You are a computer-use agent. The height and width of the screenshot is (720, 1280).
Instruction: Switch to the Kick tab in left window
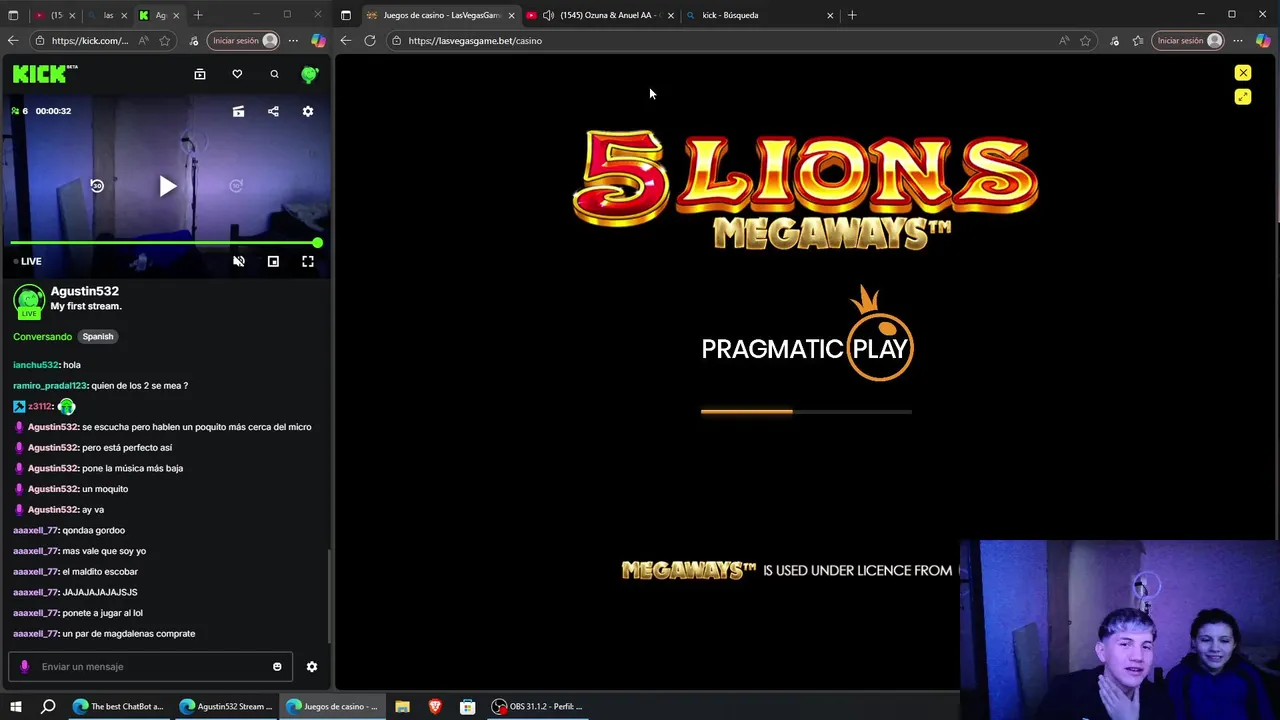click(x=158, y=15)
